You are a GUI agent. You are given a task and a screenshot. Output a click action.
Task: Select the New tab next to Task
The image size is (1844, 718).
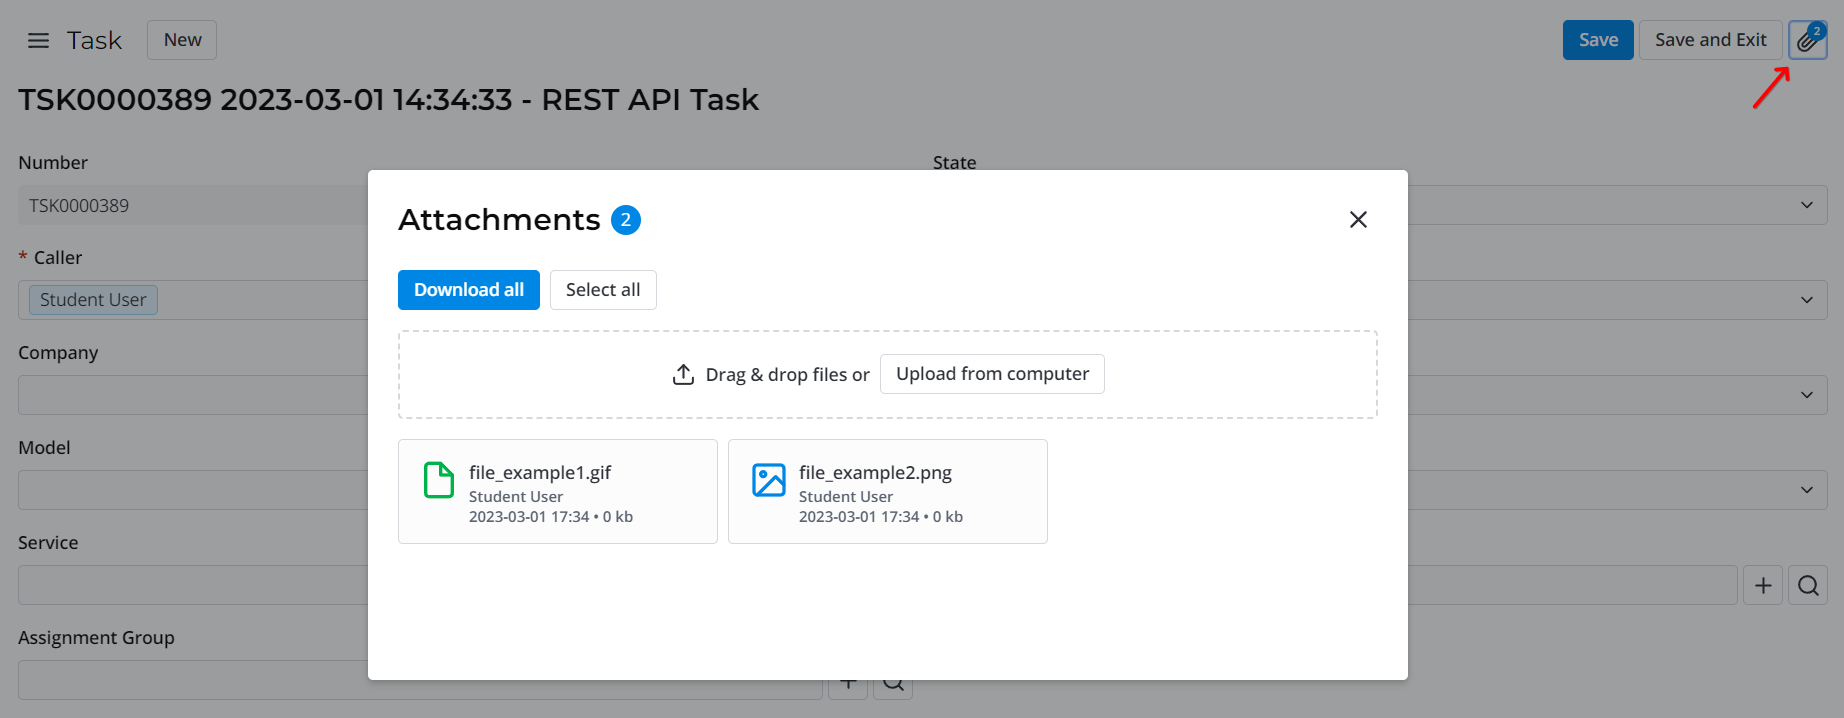click(x=182, y=40)
